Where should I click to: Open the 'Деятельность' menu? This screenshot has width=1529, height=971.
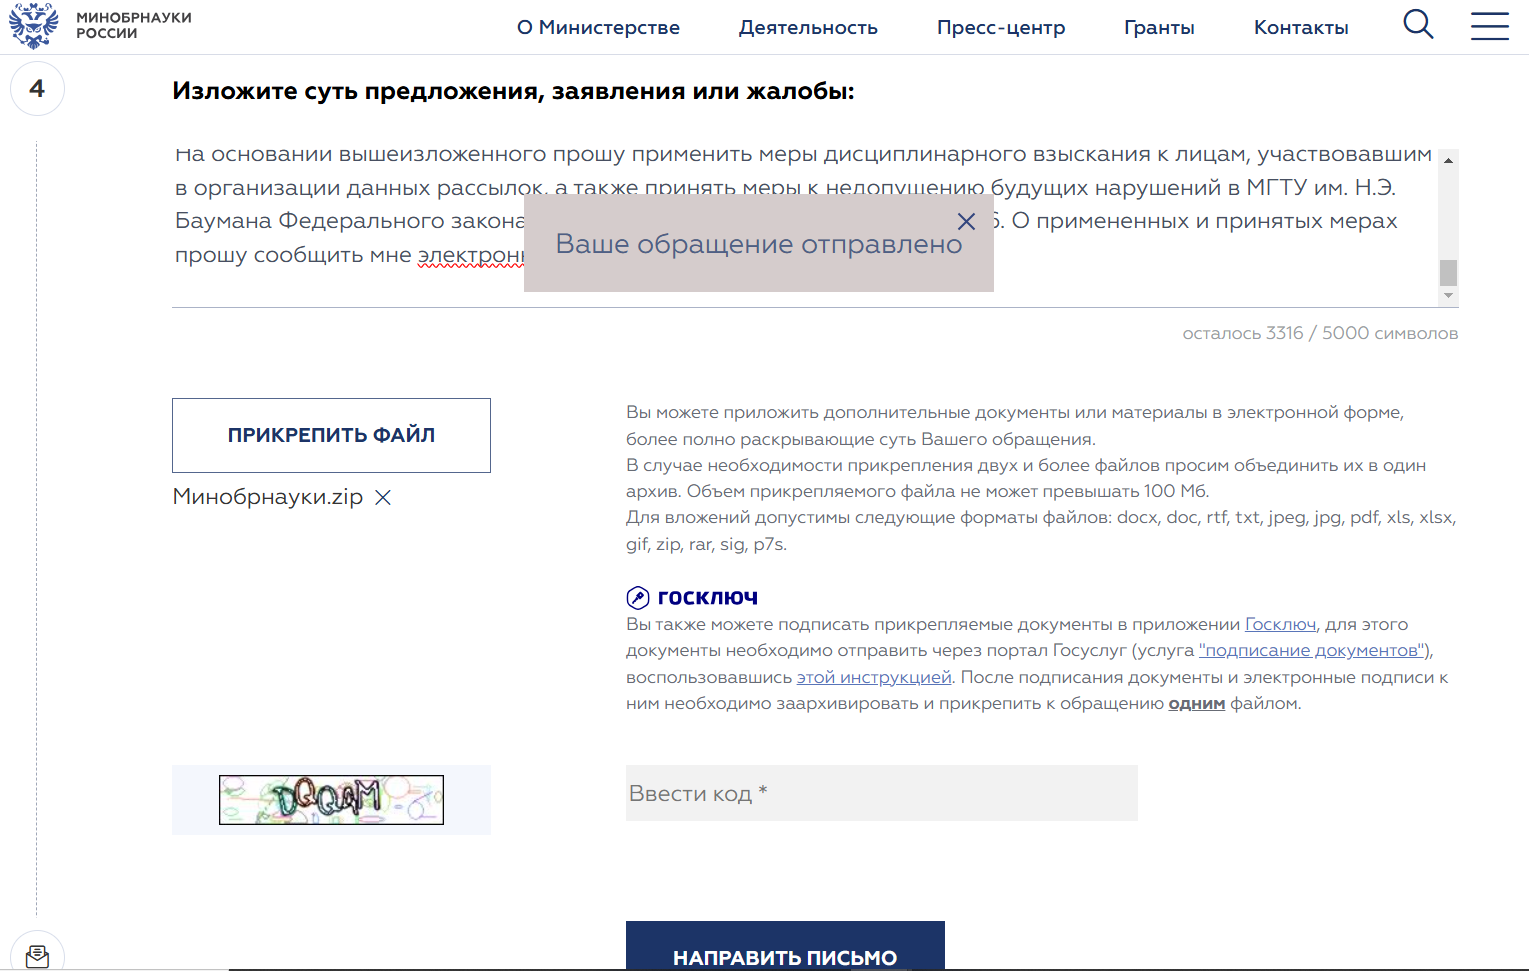coord(808,28)
